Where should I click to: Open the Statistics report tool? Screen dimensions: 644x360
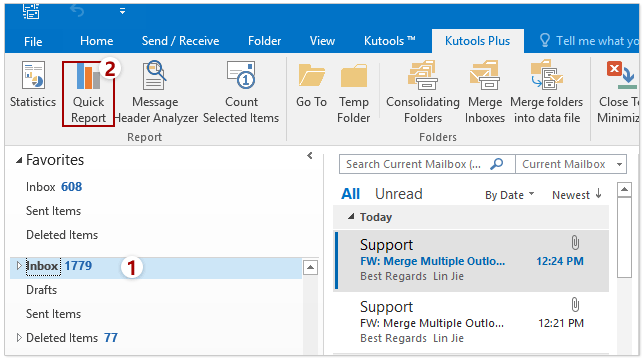click(33, 85)
